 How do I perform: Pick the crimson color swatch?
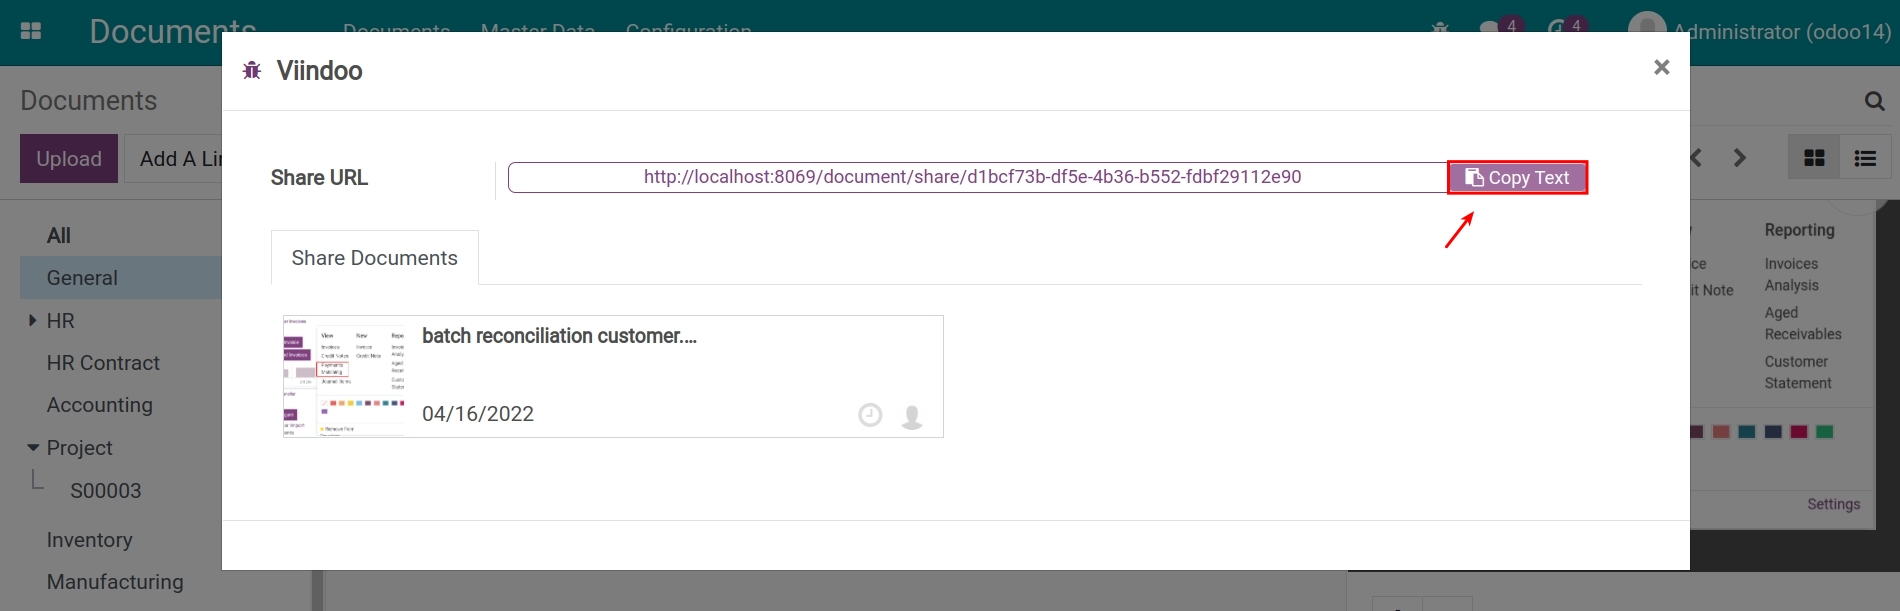coord(1799,432)
